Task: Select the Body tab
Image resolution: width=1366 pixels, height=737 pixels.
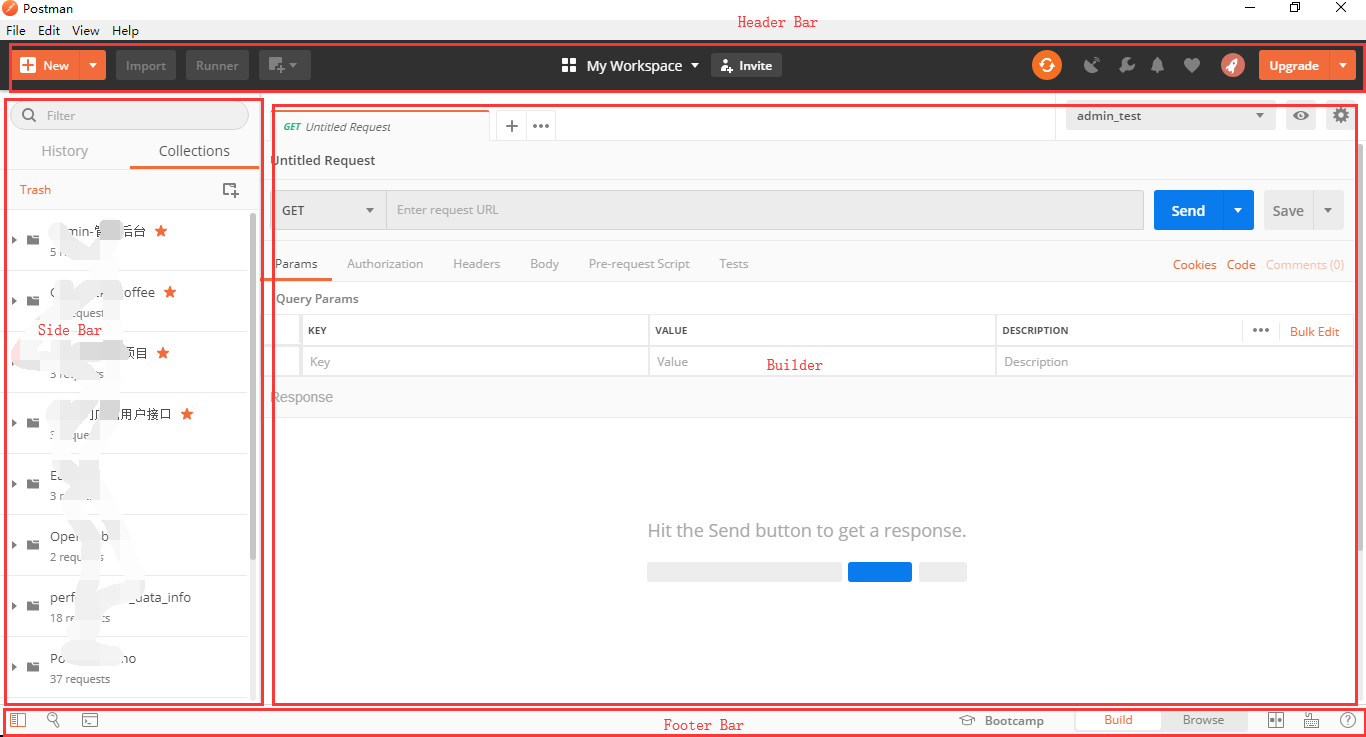Action: tap(544, 264)
